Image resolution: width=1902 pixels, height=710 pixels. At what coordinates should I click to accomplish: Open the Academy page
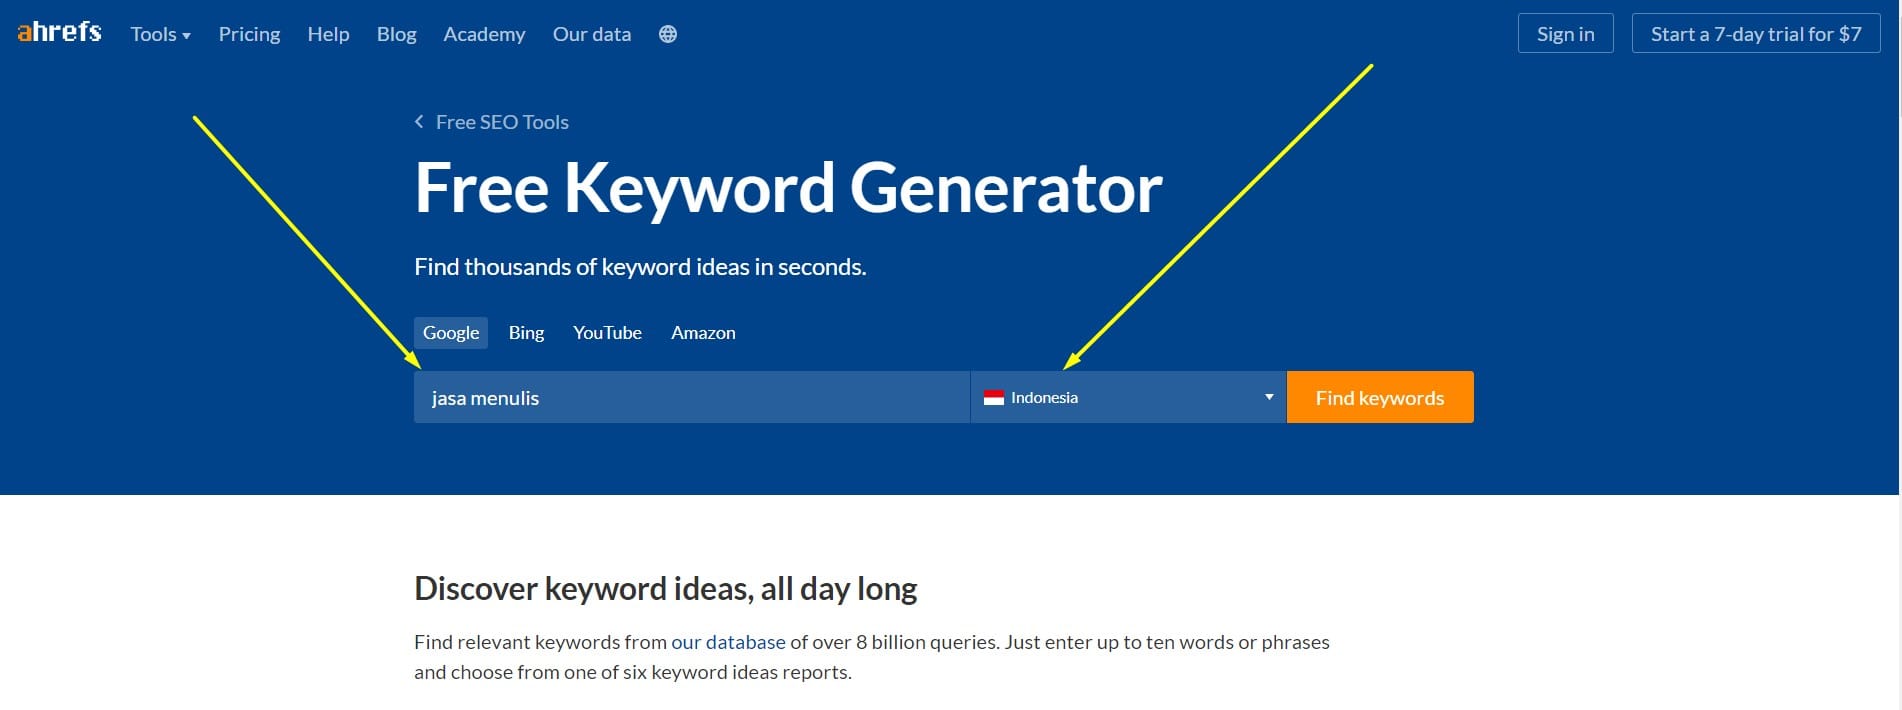coord(484,34)
